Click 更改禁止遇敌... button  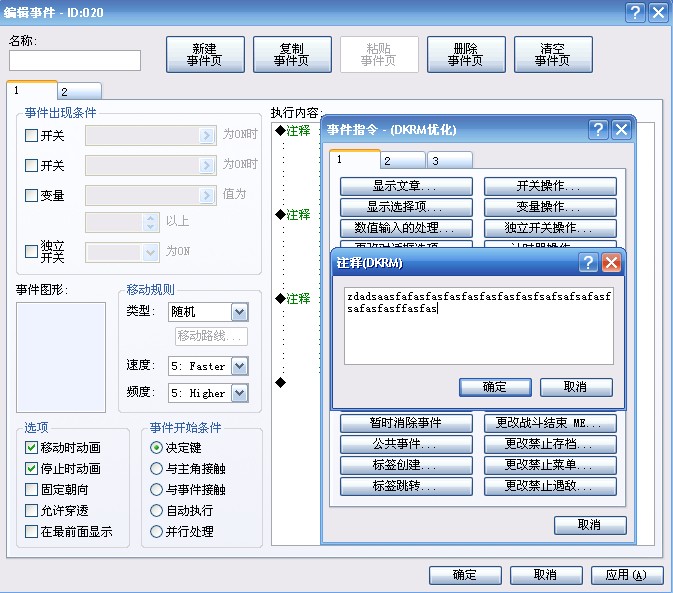point(550,487)
